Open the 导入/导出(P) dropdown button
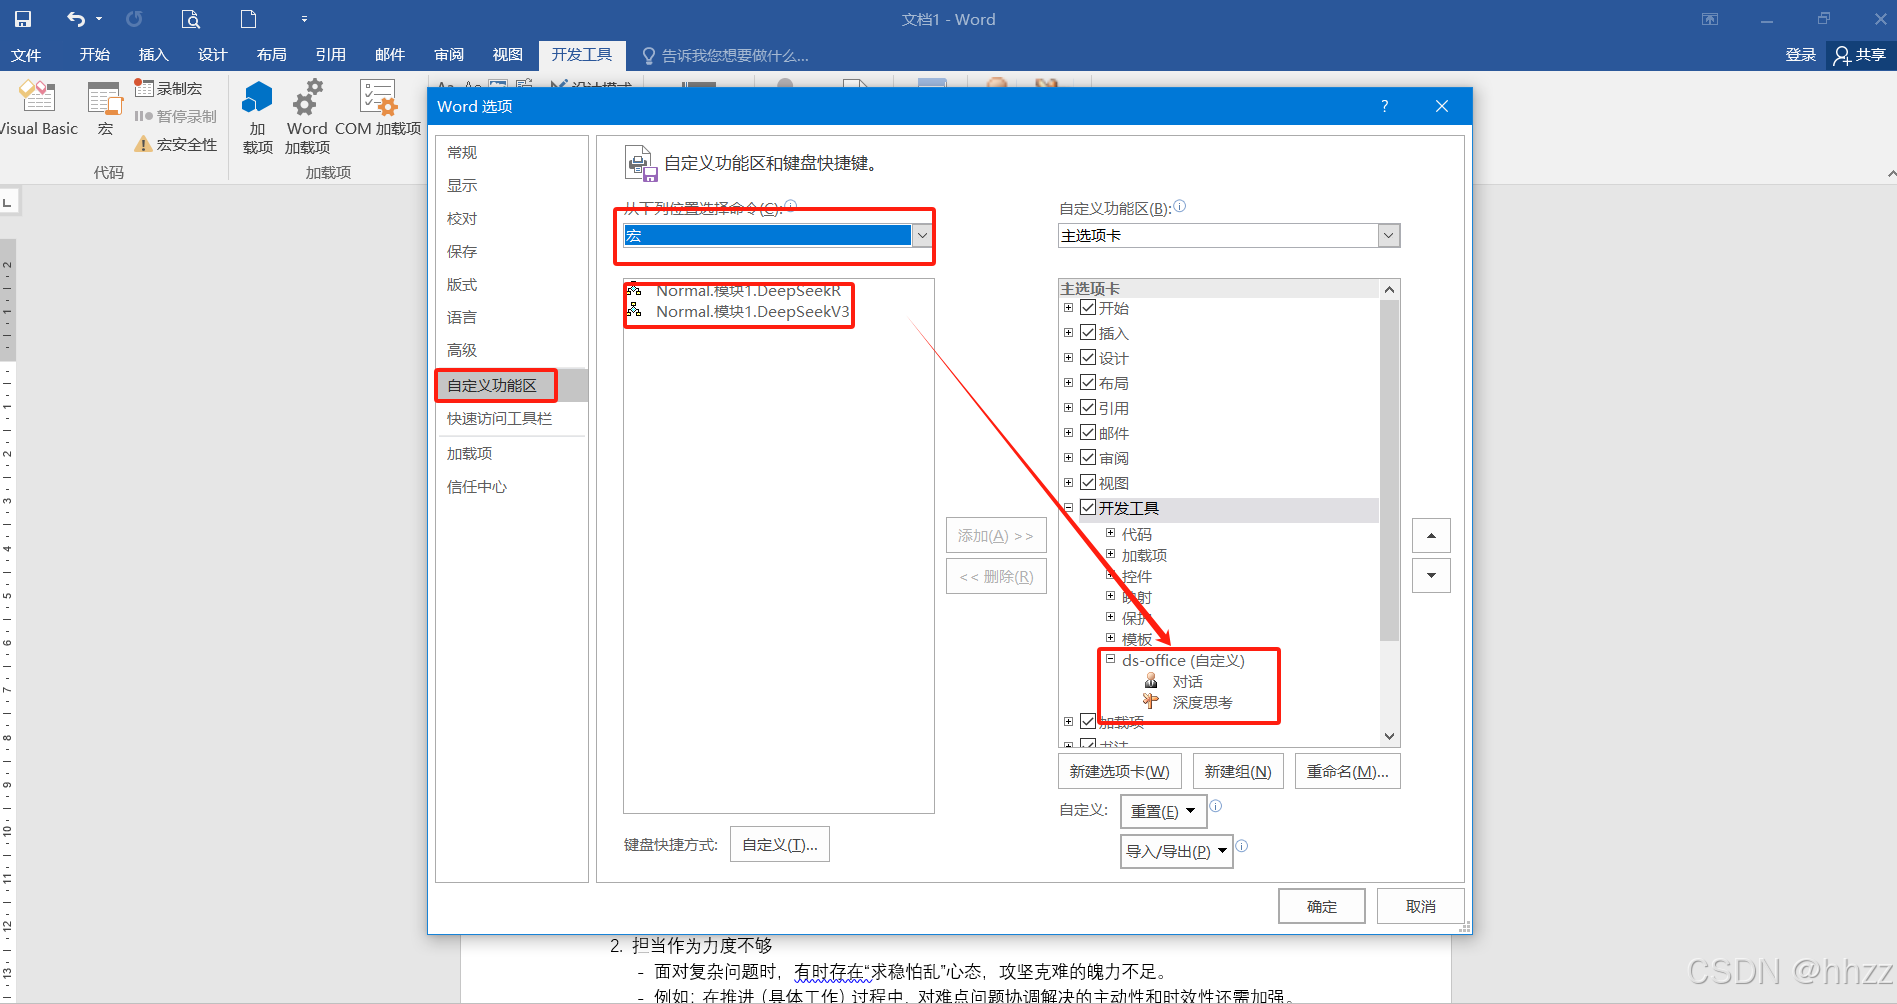 (1176, 851)
